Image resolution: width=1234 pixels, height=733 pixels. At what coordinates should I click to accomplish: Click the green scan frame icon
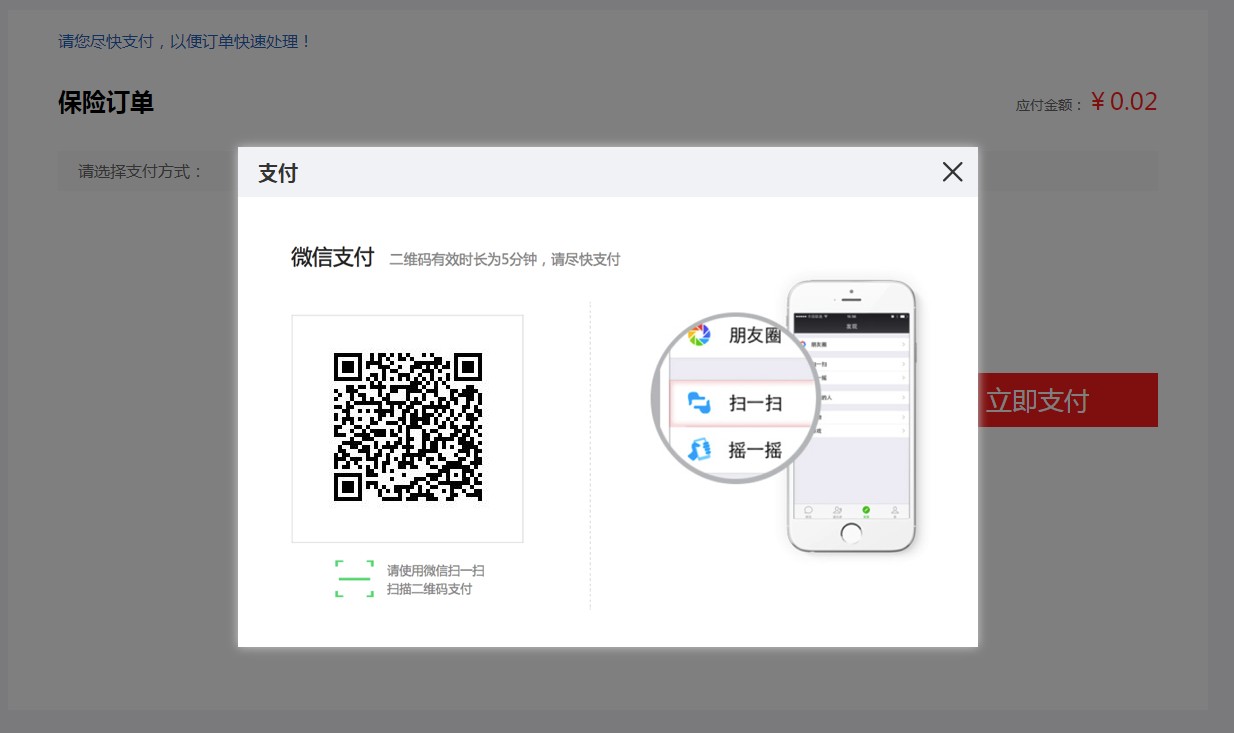(354, 579)
